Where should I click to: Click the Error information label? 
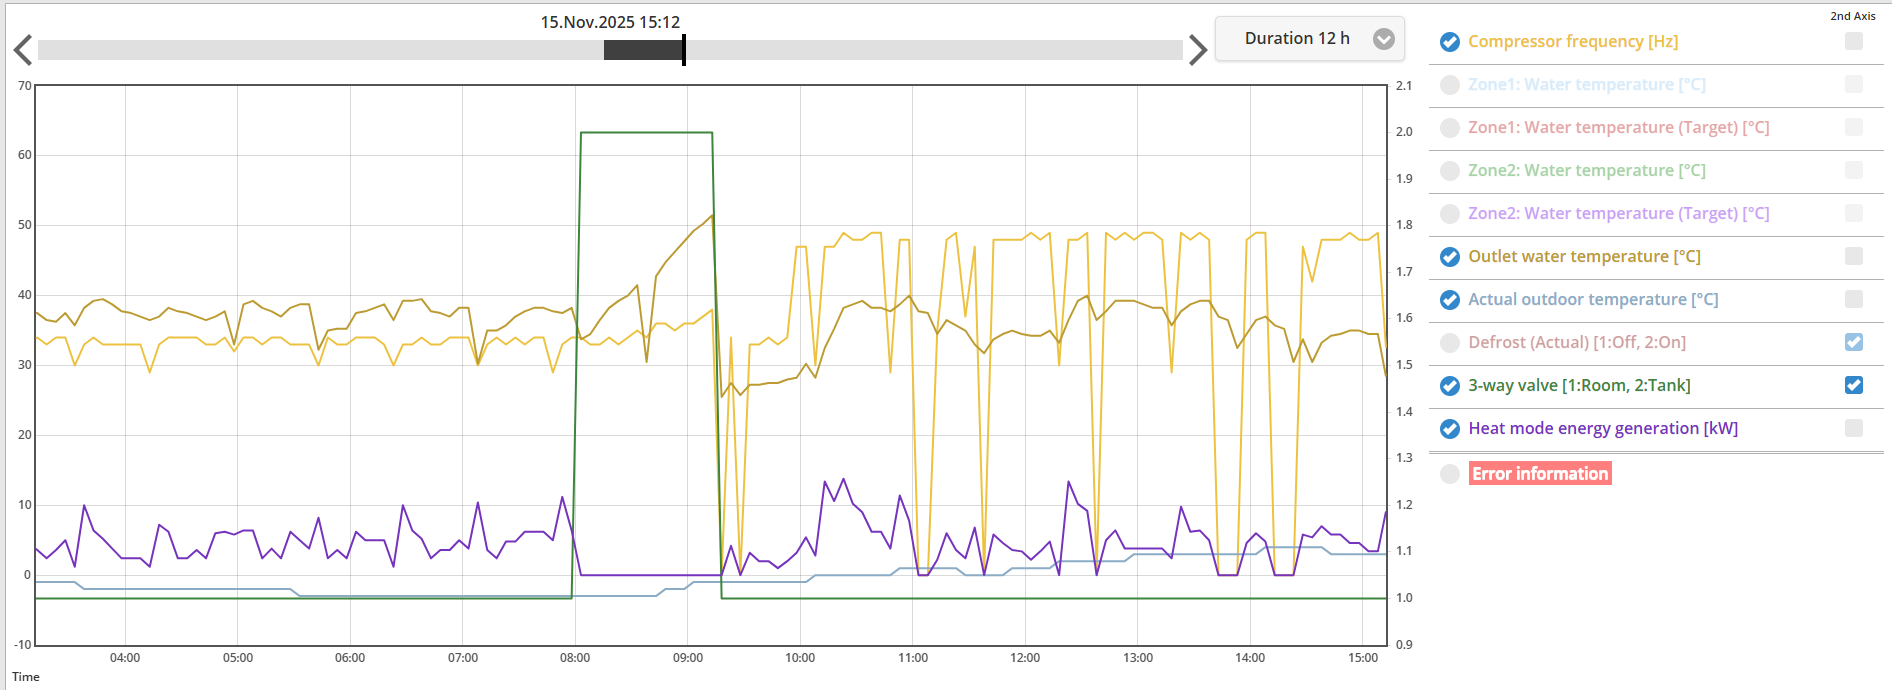[x=1539, y=474]
